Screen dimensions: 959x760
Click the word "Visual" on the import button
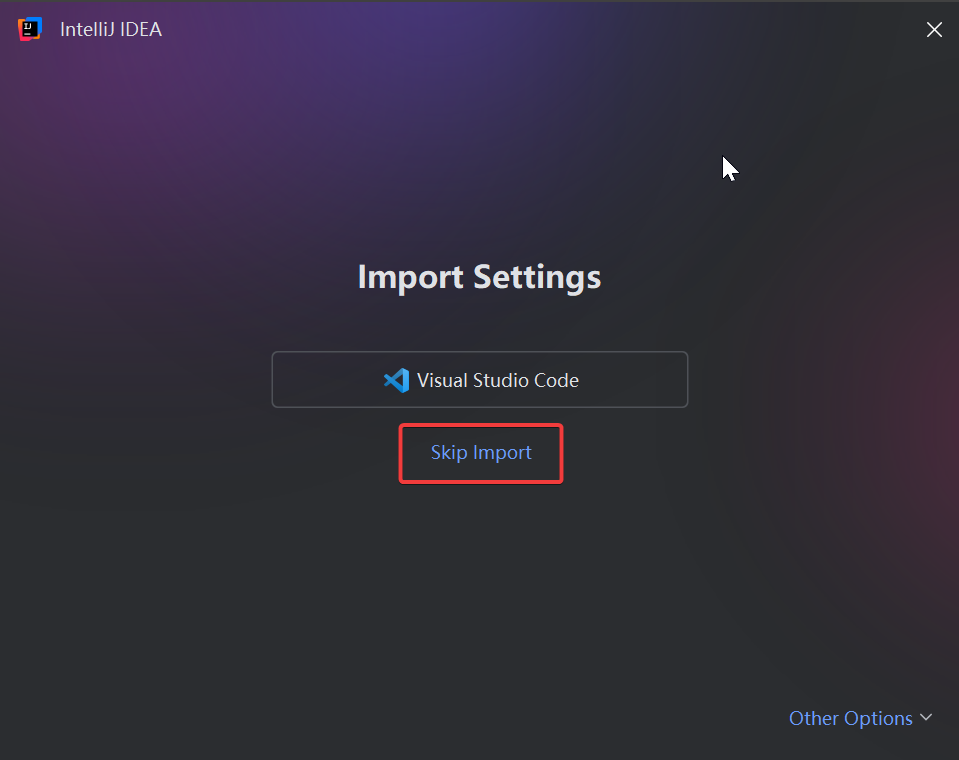pyautogui.click(x=442, y=380)
